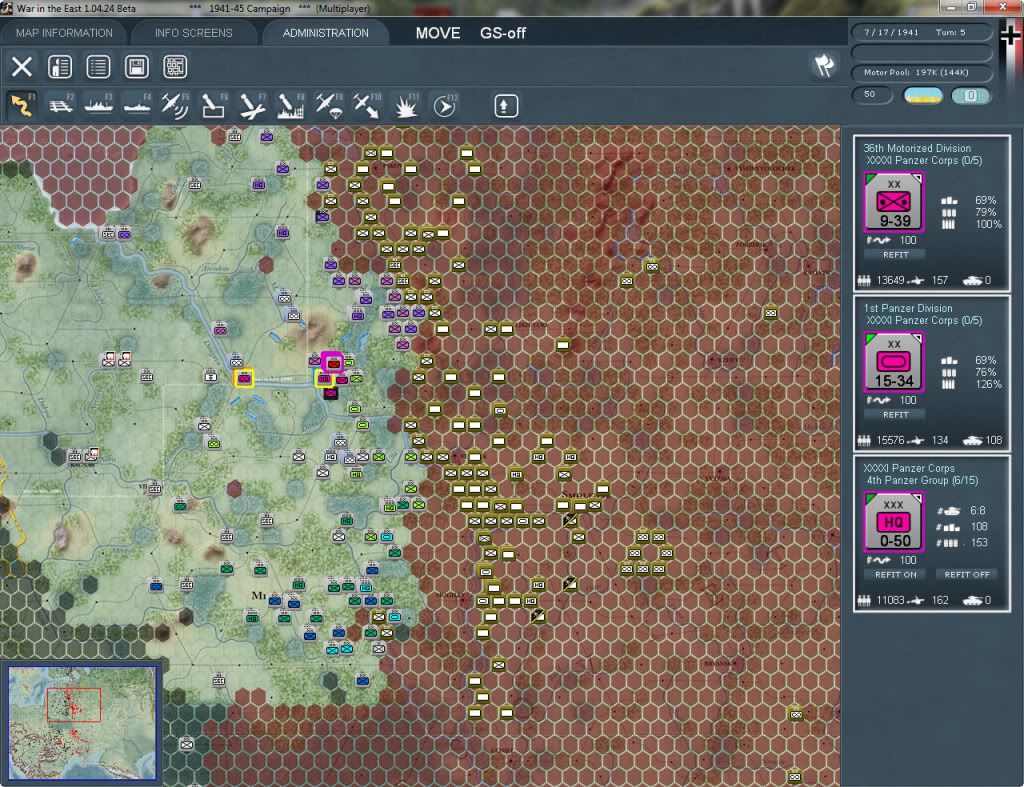The width and height of the screenshot is (1024, 787).
Task: Open the preferences person-list icon
Action: pyautogui.click(x=60, y=67)
